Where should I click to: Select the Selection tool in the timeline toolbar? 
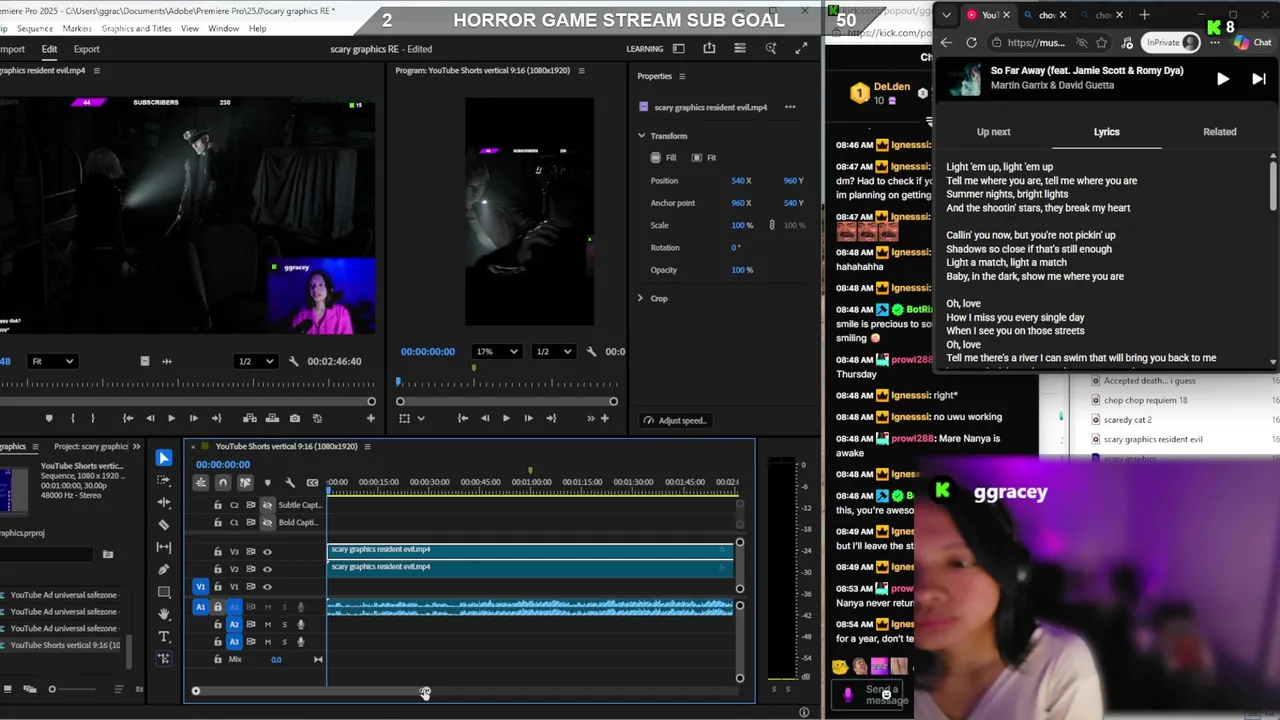[x=164, y=458]
